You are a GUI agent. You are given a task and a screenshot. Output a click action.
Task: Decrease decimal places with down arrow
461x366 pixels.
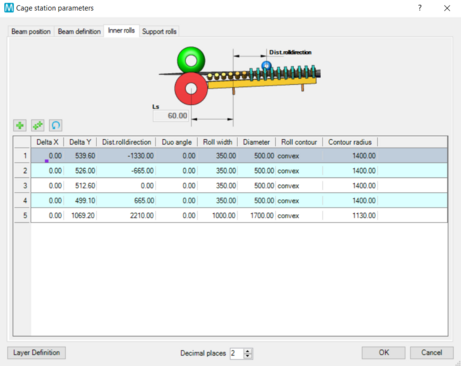[x=248, y=356]
